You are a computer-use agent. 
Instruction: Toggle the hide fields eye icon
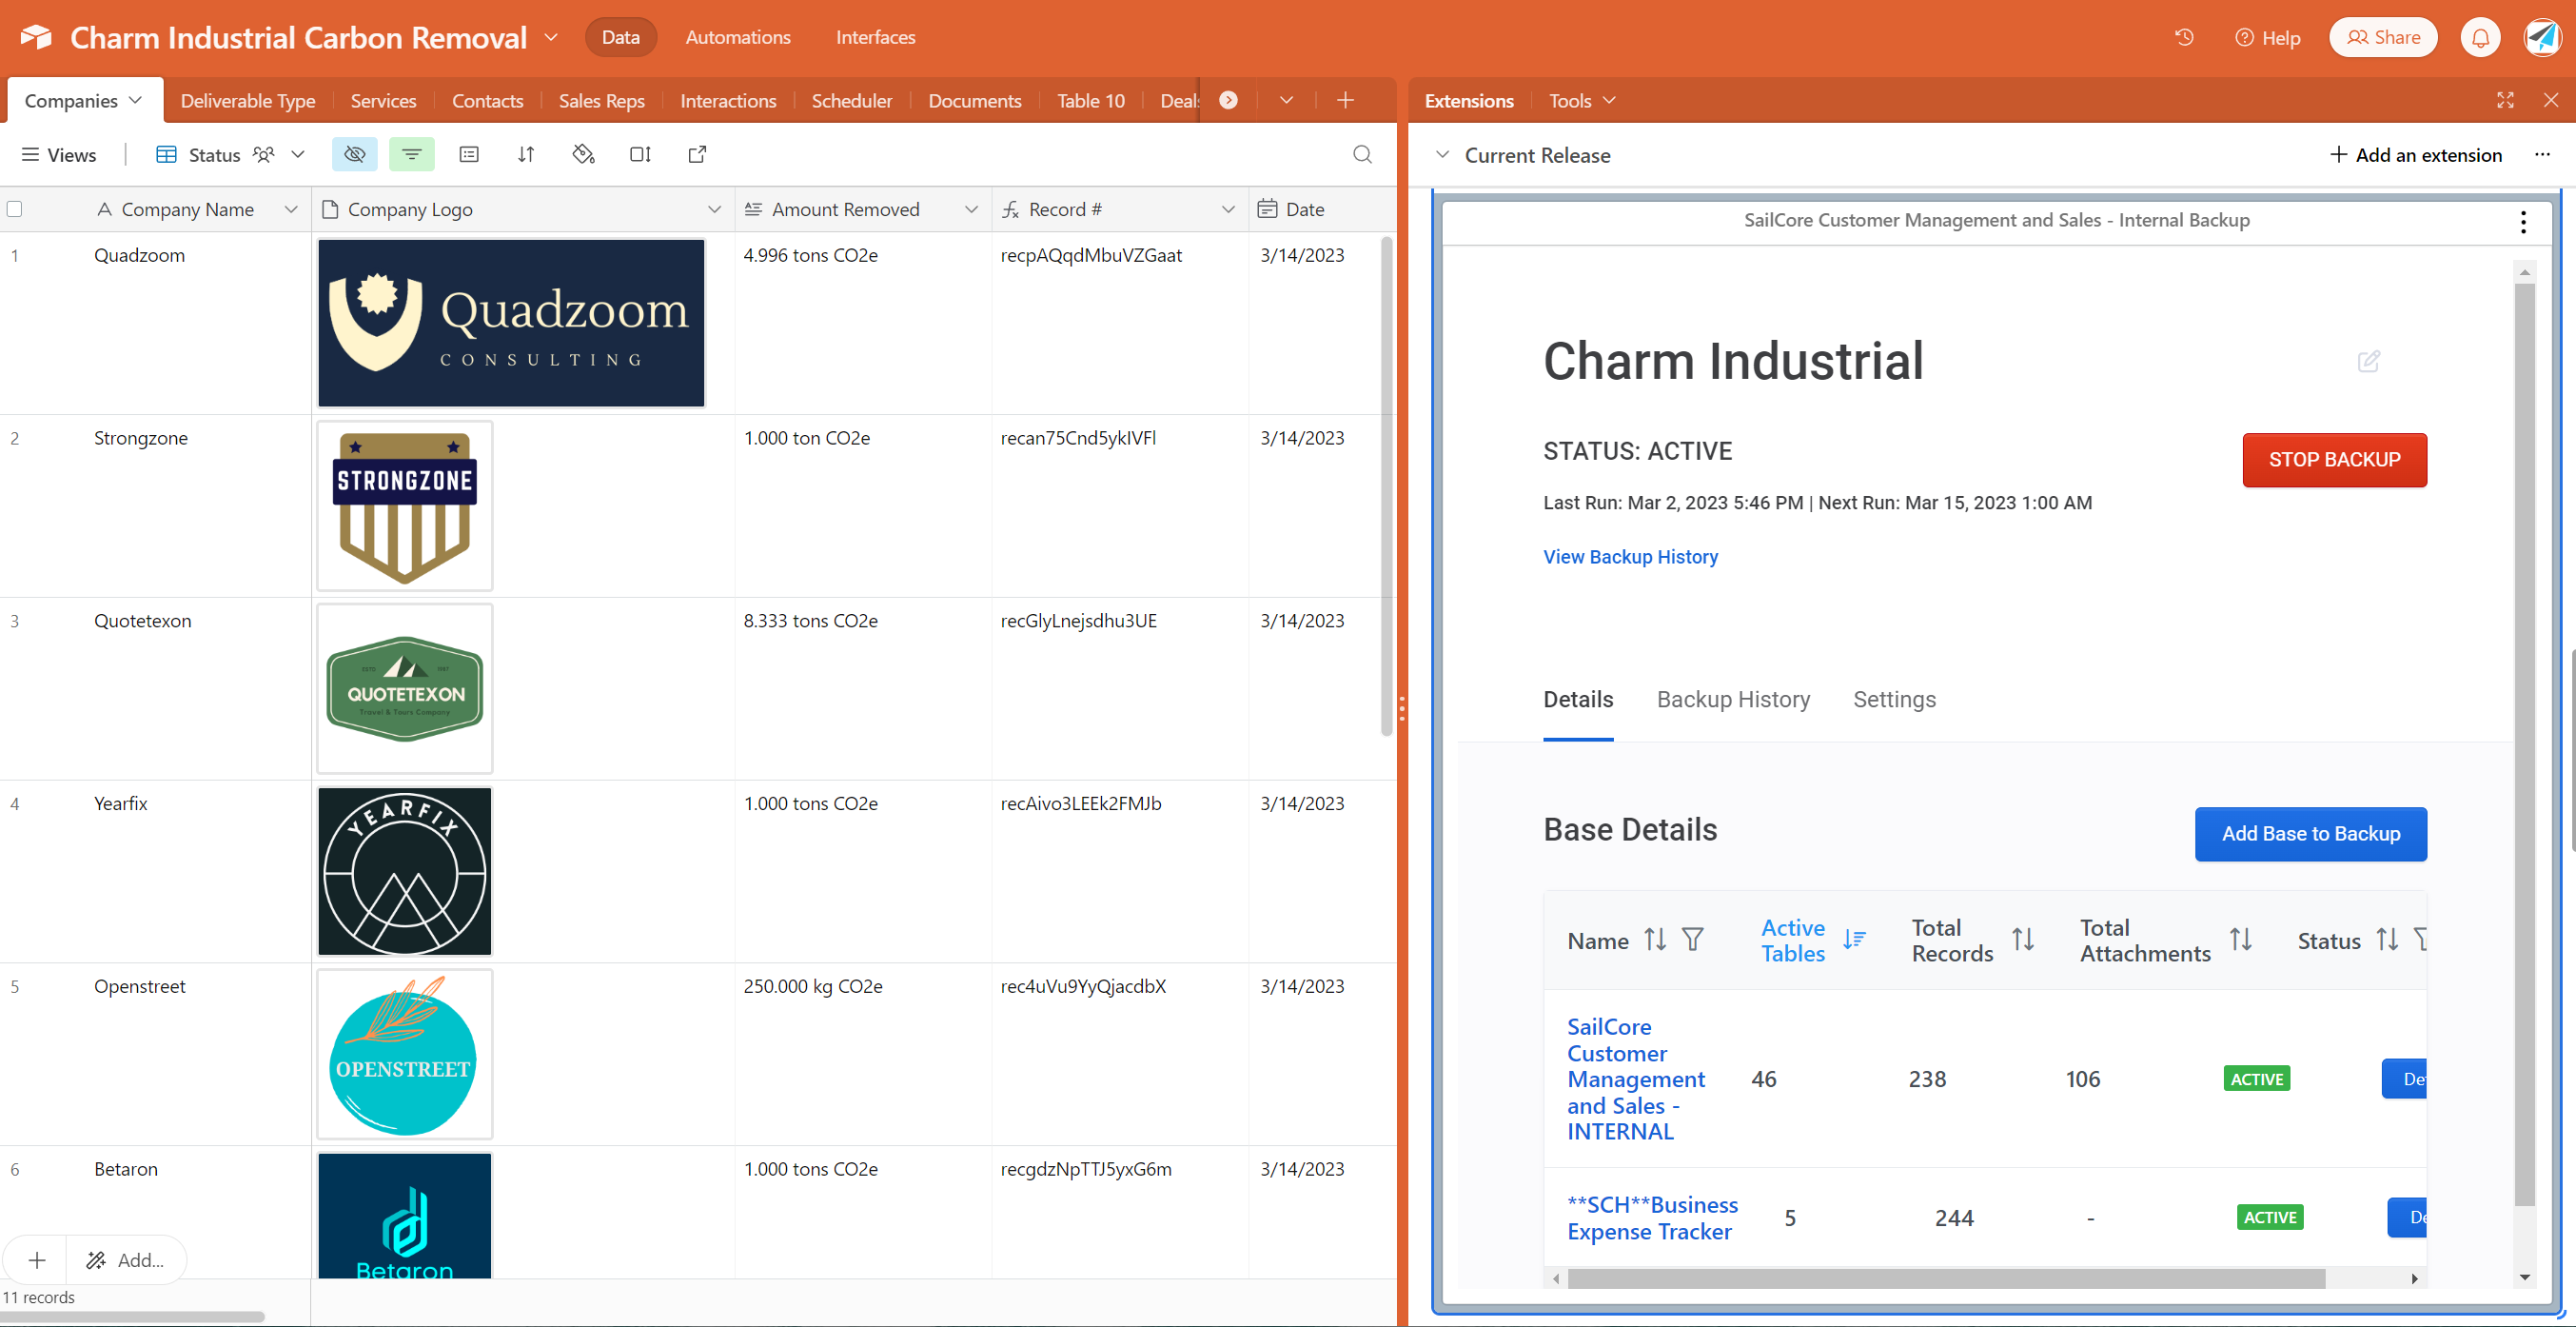pyautogui.click(x=354, y=154)
